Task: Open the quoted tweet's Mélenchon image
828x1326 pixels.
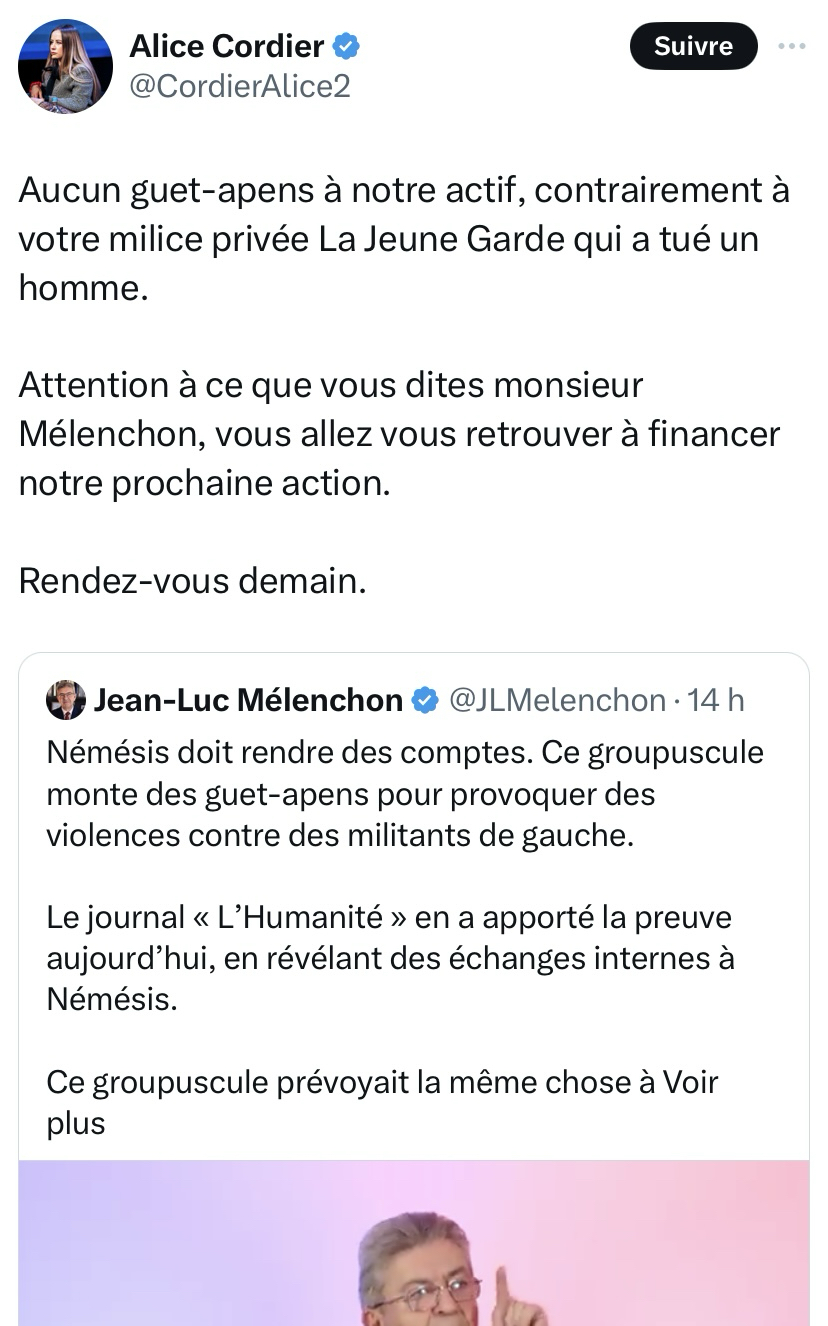Action: pos(414,1243)
